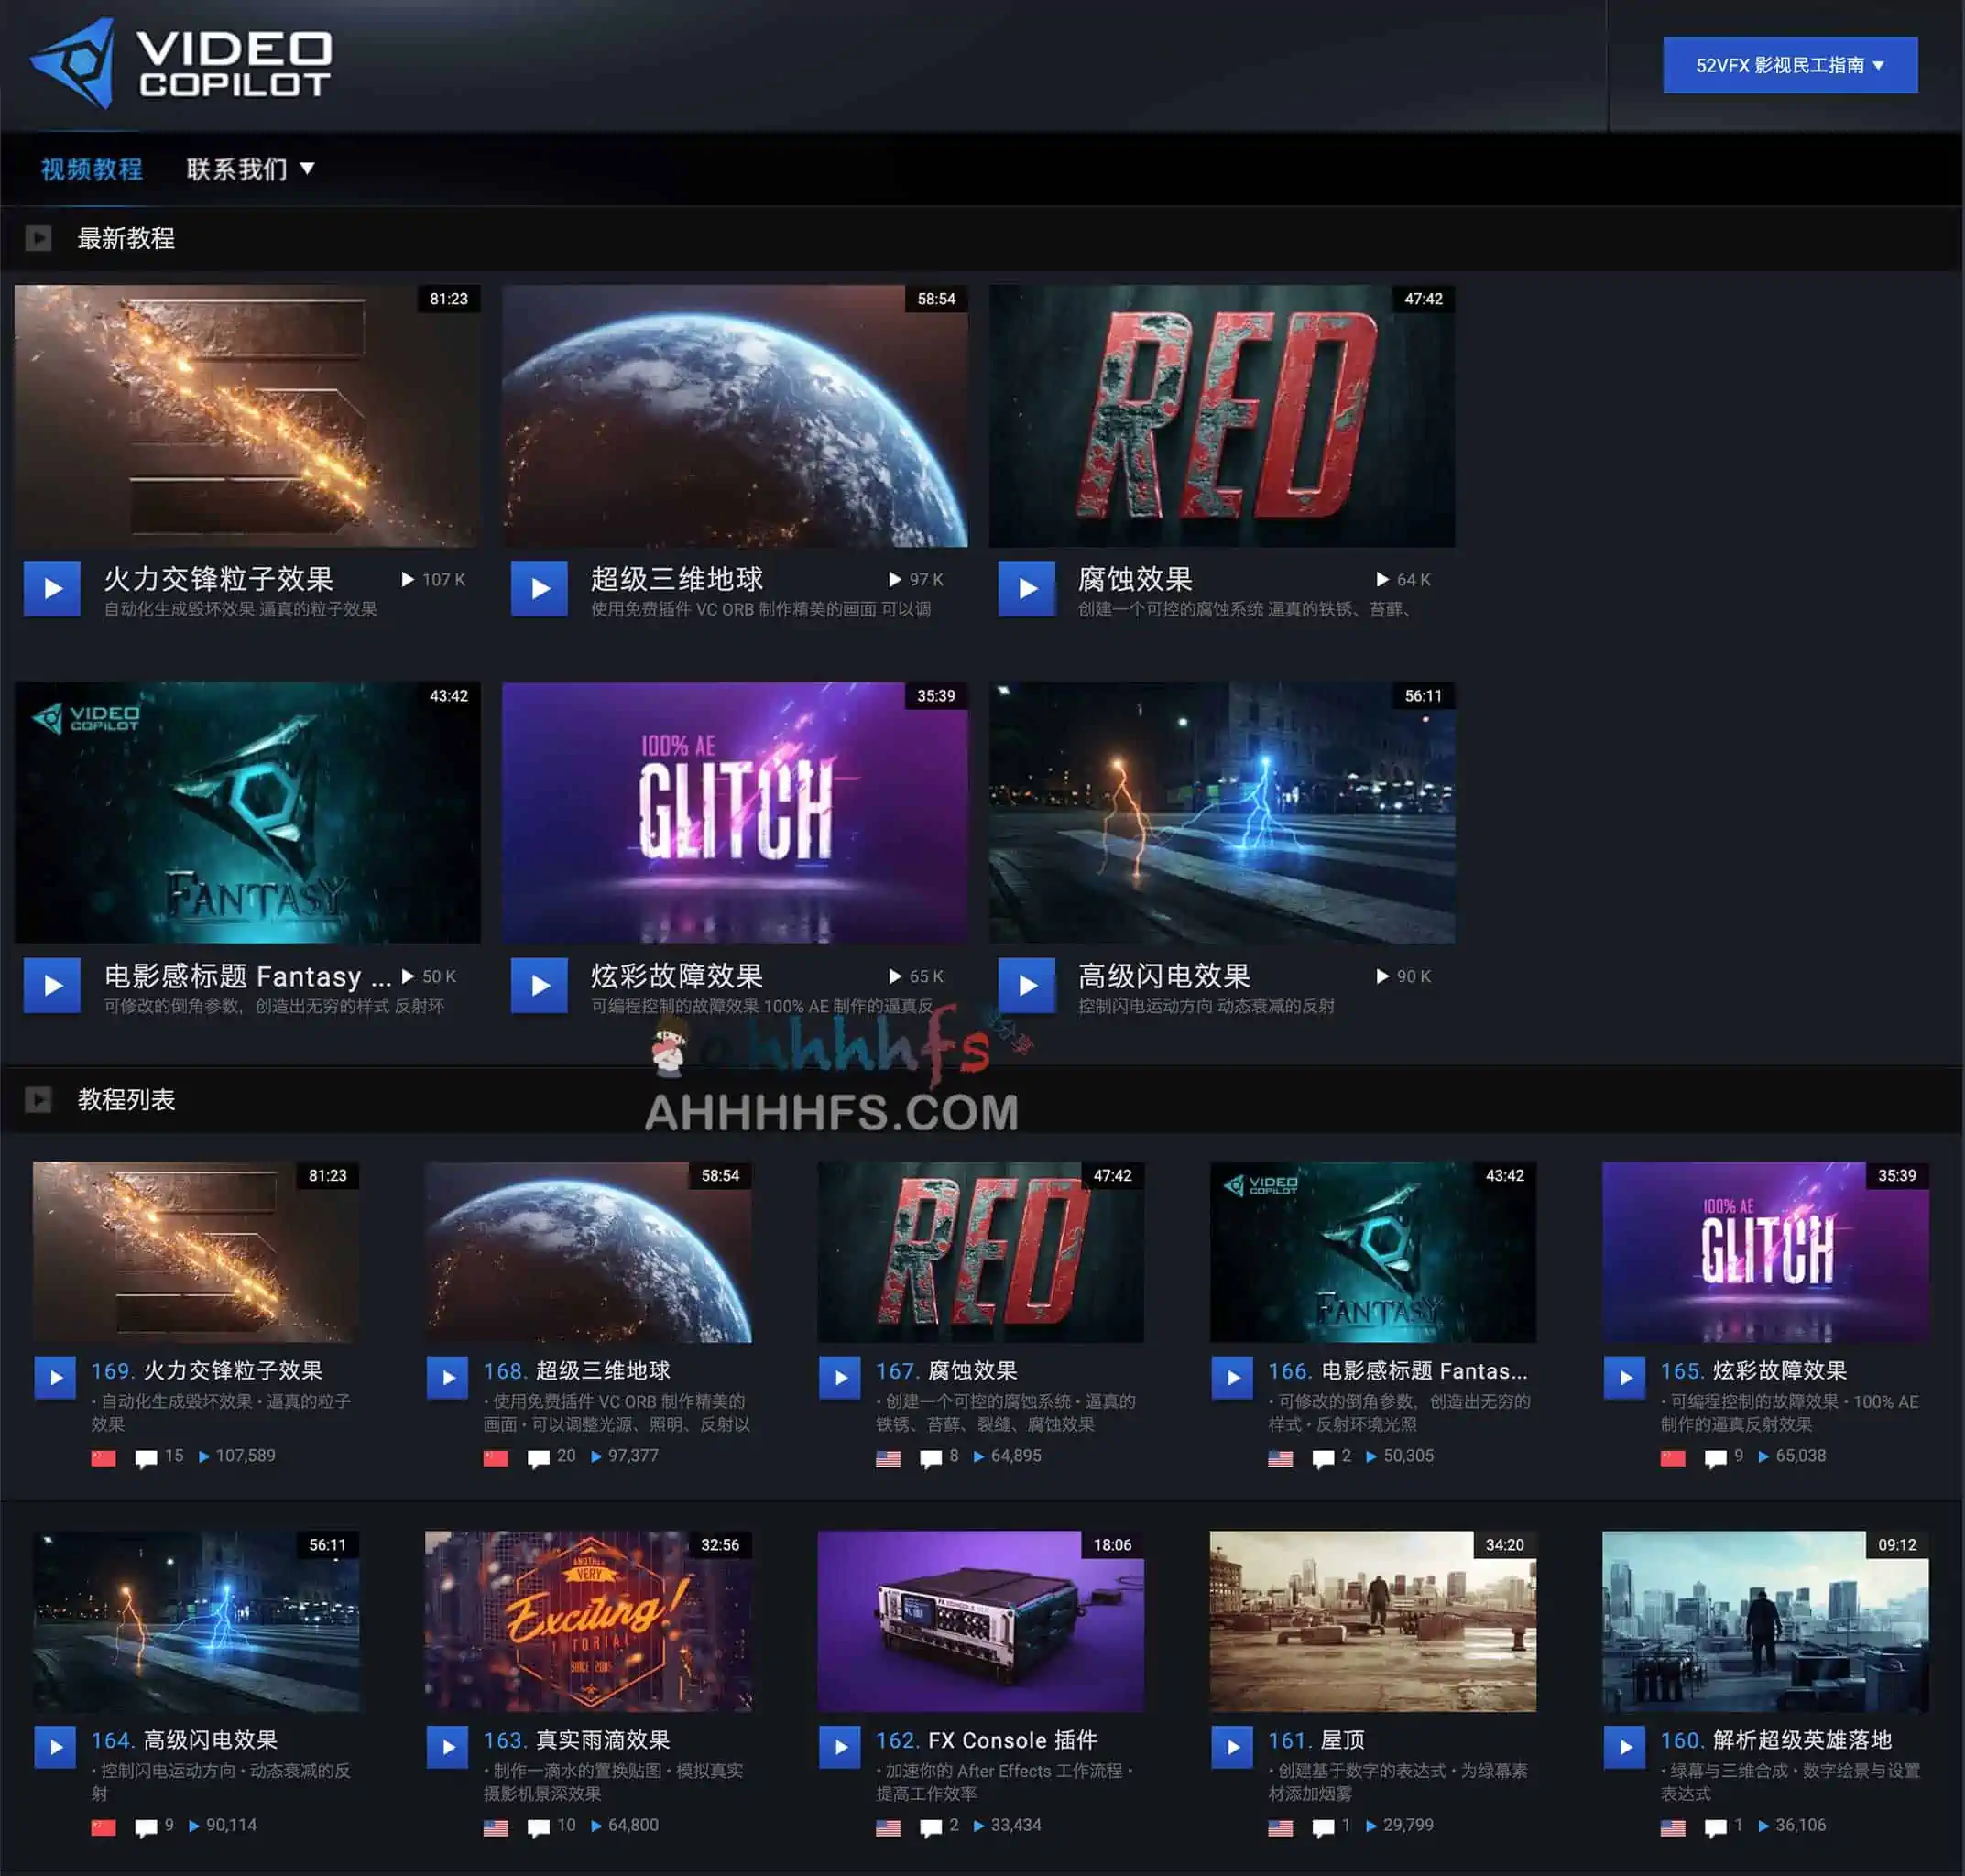This screenshot has width=1965, height=1876.
Task: Click the comment icon on 超级三维地球 entry
Action: 540,1456
